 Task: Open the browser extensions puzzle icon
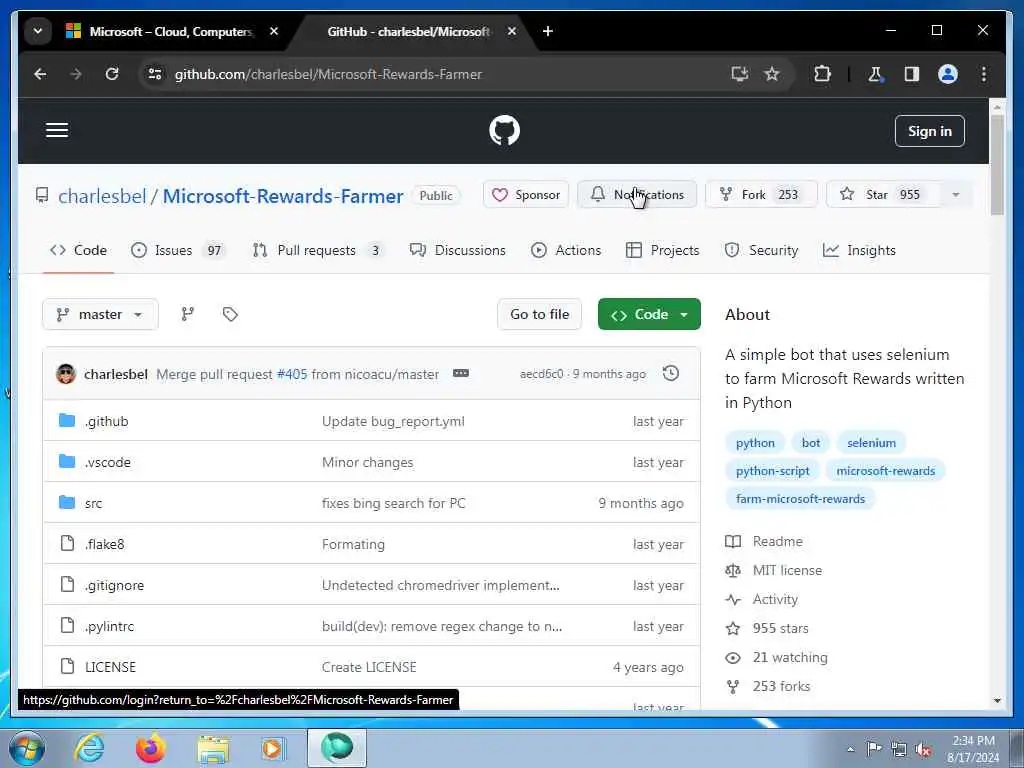[822, 74]
